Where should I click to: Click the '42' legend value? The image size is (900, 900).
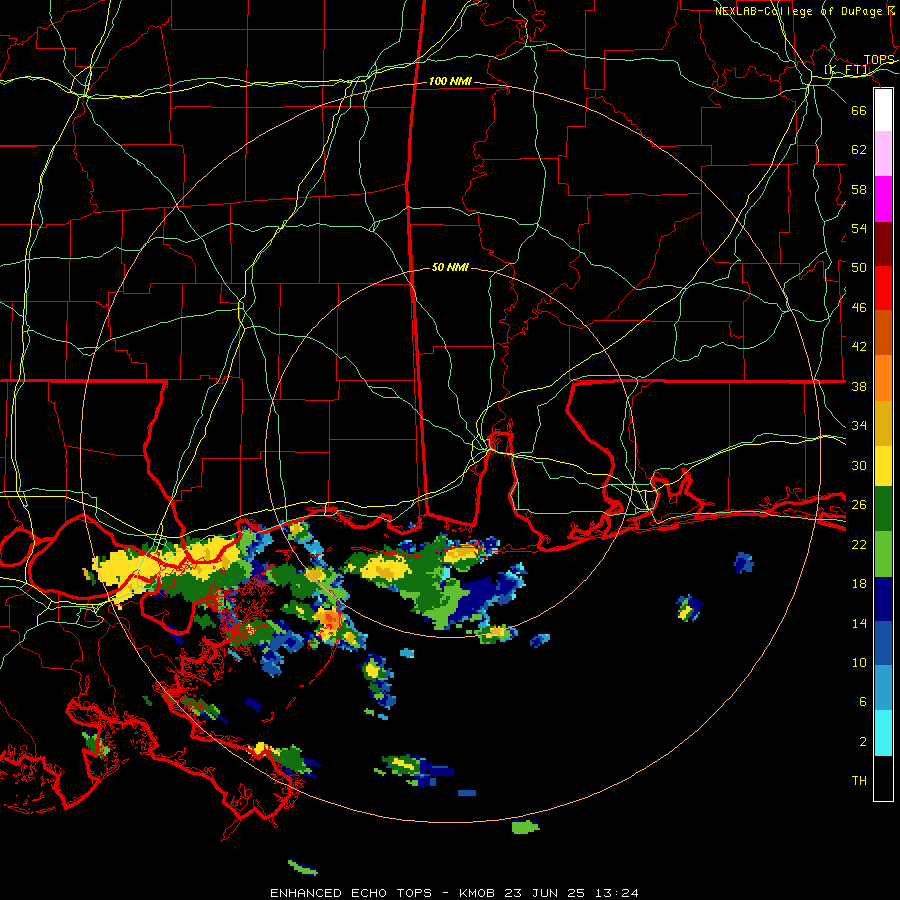click(x=859, y=347)
